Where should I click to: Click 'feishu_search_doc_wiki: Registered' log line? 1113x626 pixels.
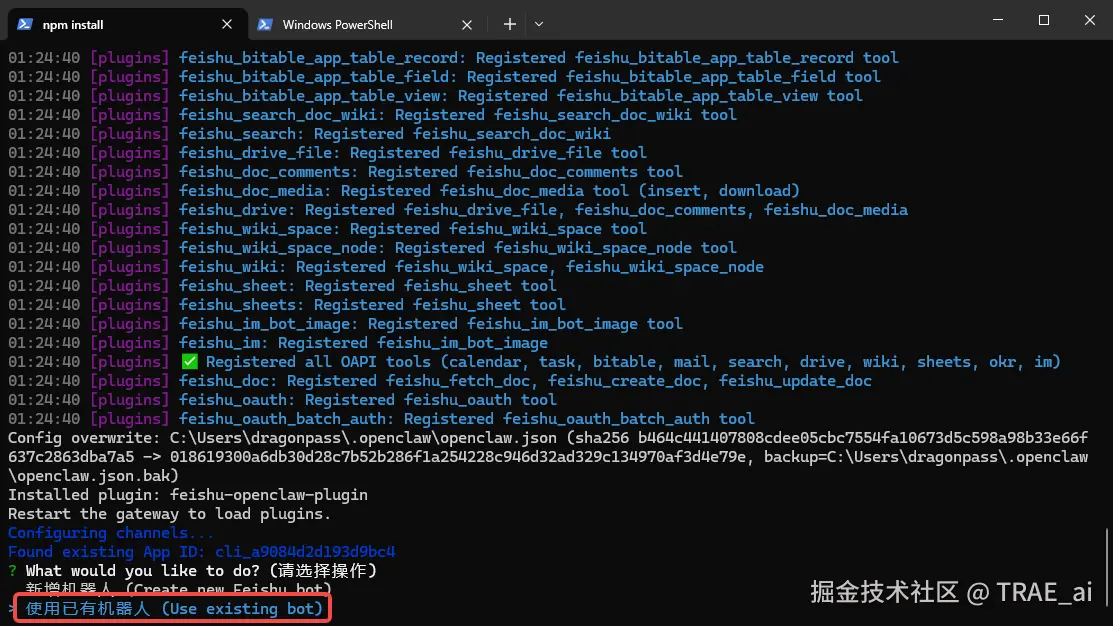pos(373,115)
